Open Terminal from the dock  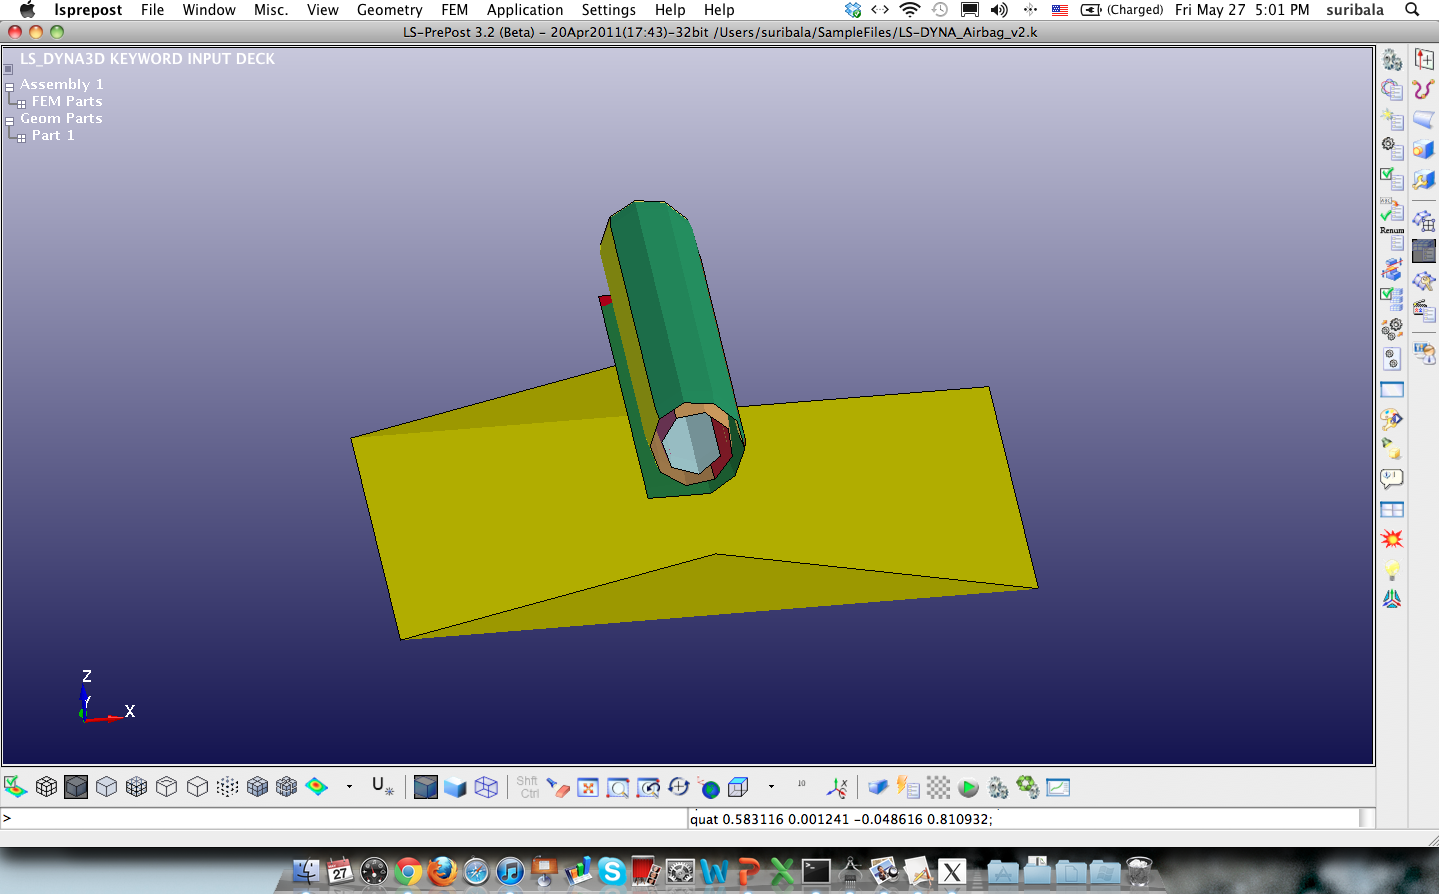[x=816, y=872]
